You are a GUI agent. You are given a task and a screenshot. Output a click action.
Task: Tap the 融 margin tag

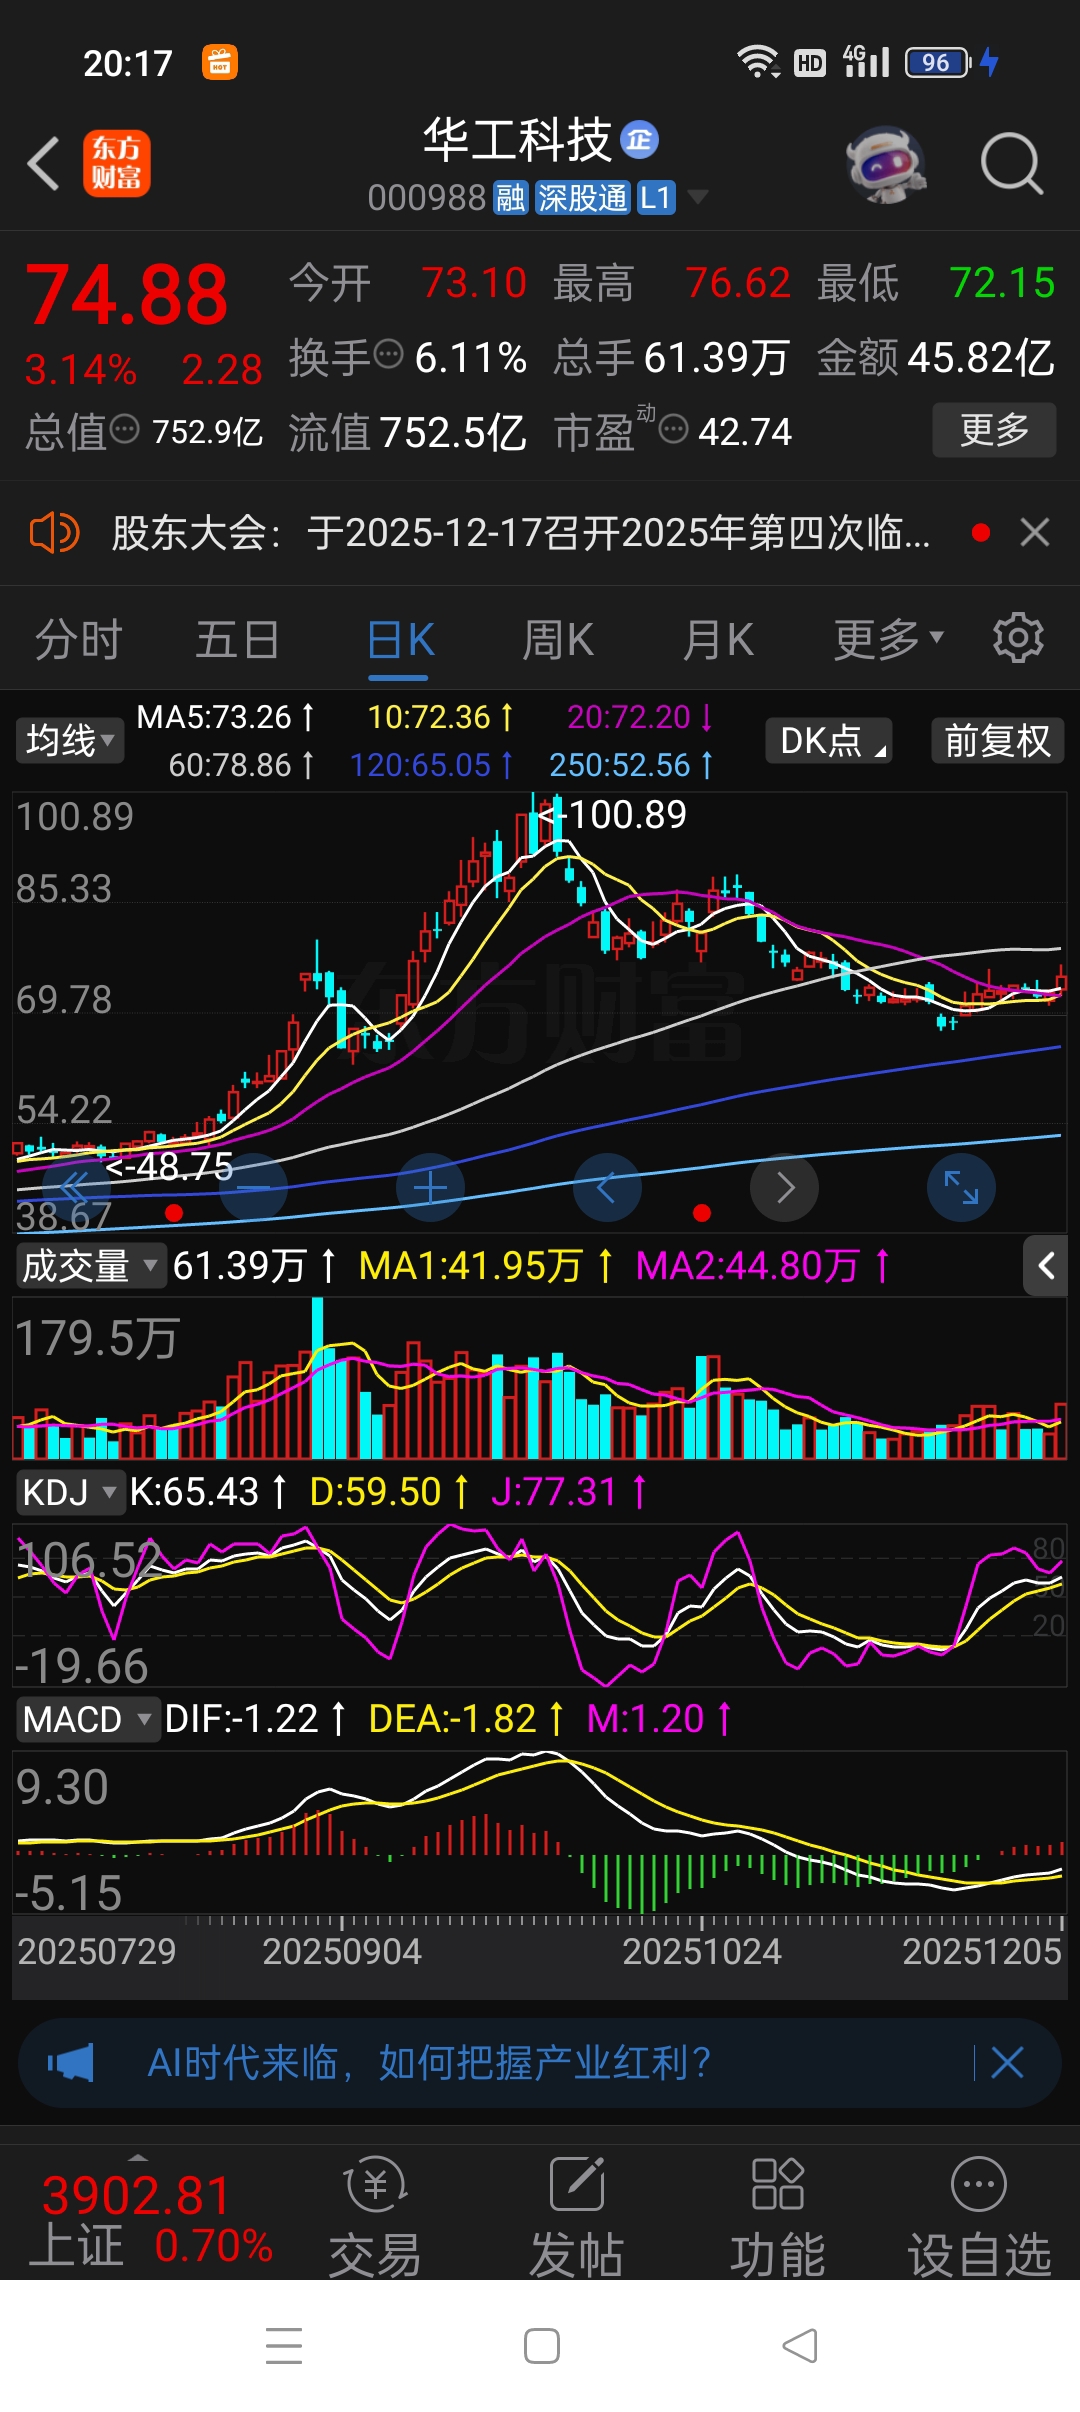510,198
